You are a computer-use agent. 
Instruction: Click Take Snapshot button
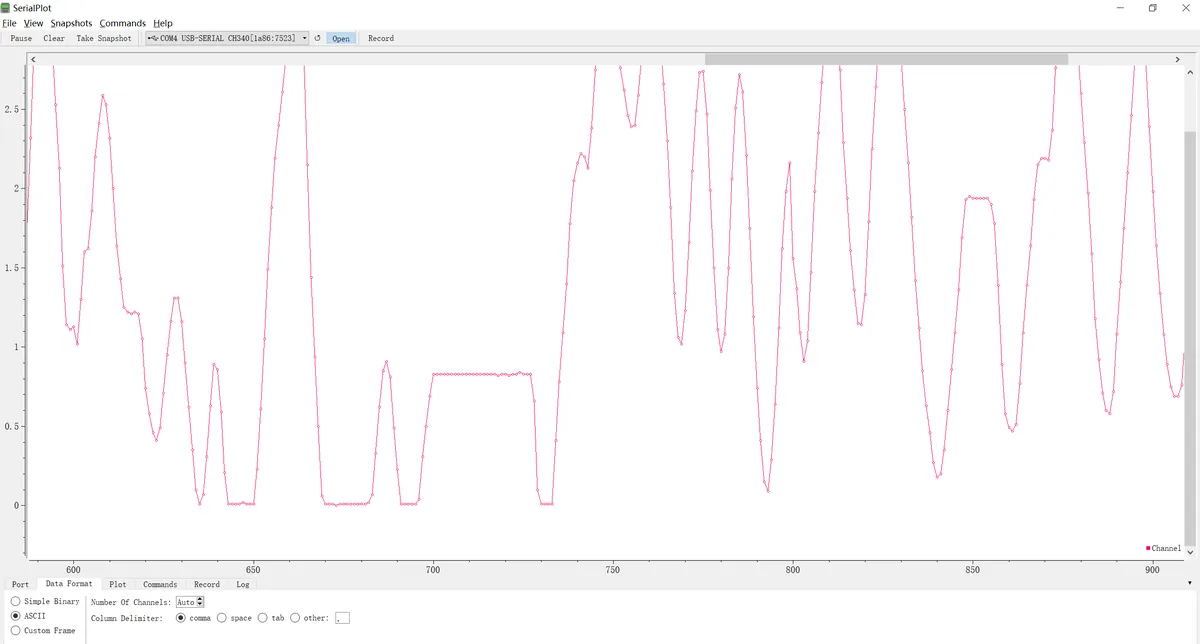click(x=104, y=38)
